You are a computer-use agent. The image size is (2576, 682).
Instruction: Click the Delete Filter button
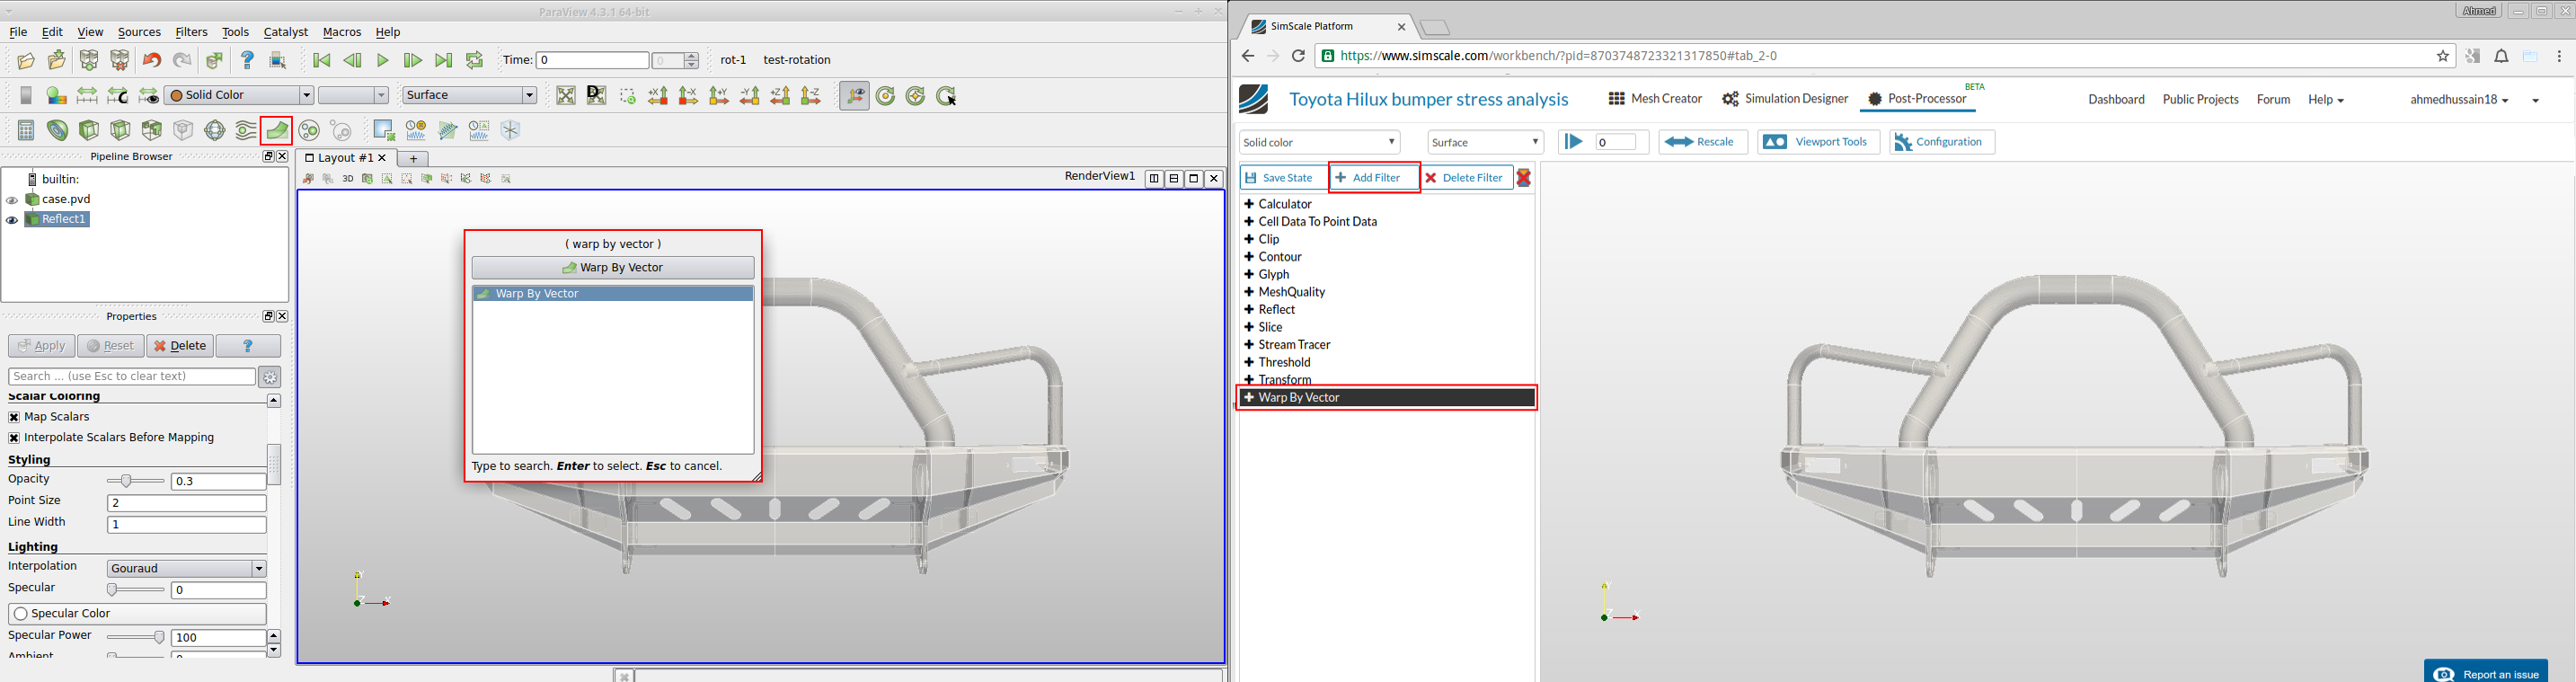point(1466,178)
